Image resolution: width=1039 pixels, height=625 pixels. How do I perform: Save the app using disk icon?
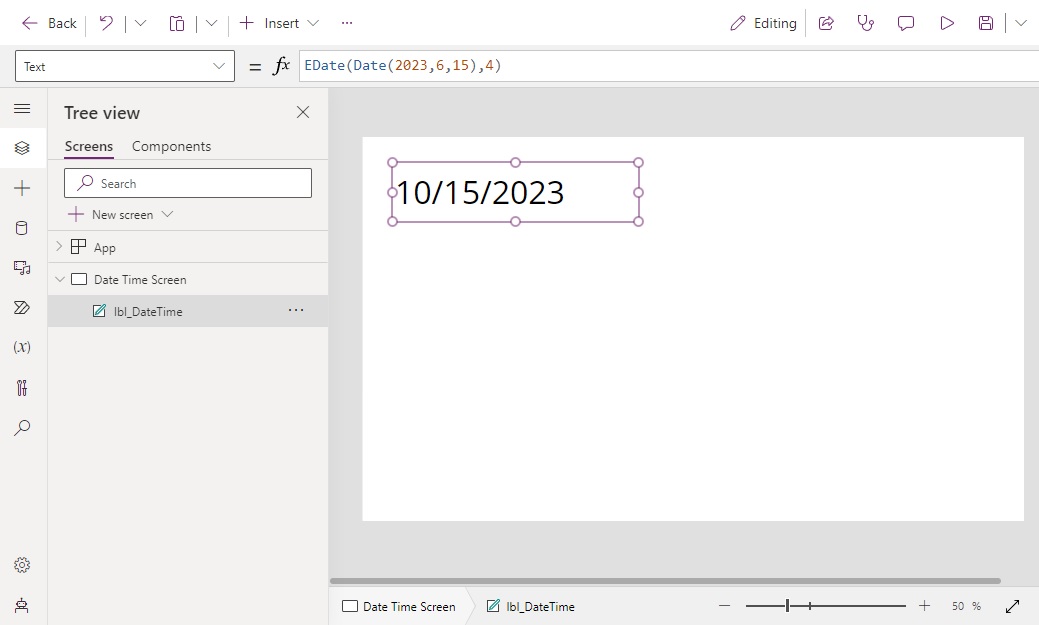986,23
